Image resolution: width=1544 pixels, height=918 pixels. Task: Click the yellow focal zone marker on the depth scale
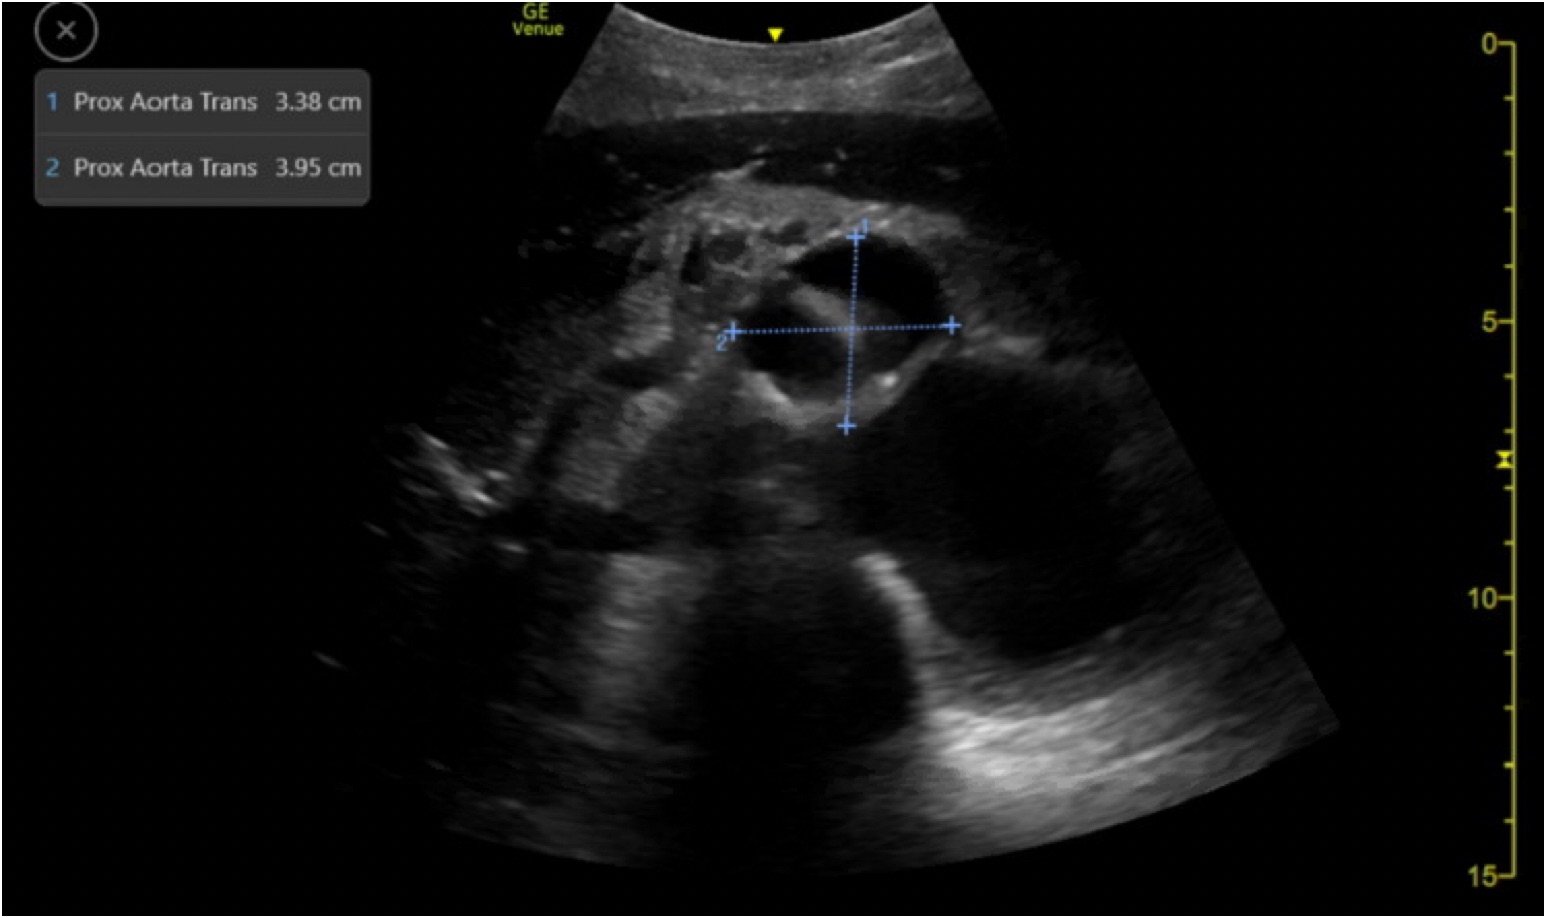(1505, 460)
